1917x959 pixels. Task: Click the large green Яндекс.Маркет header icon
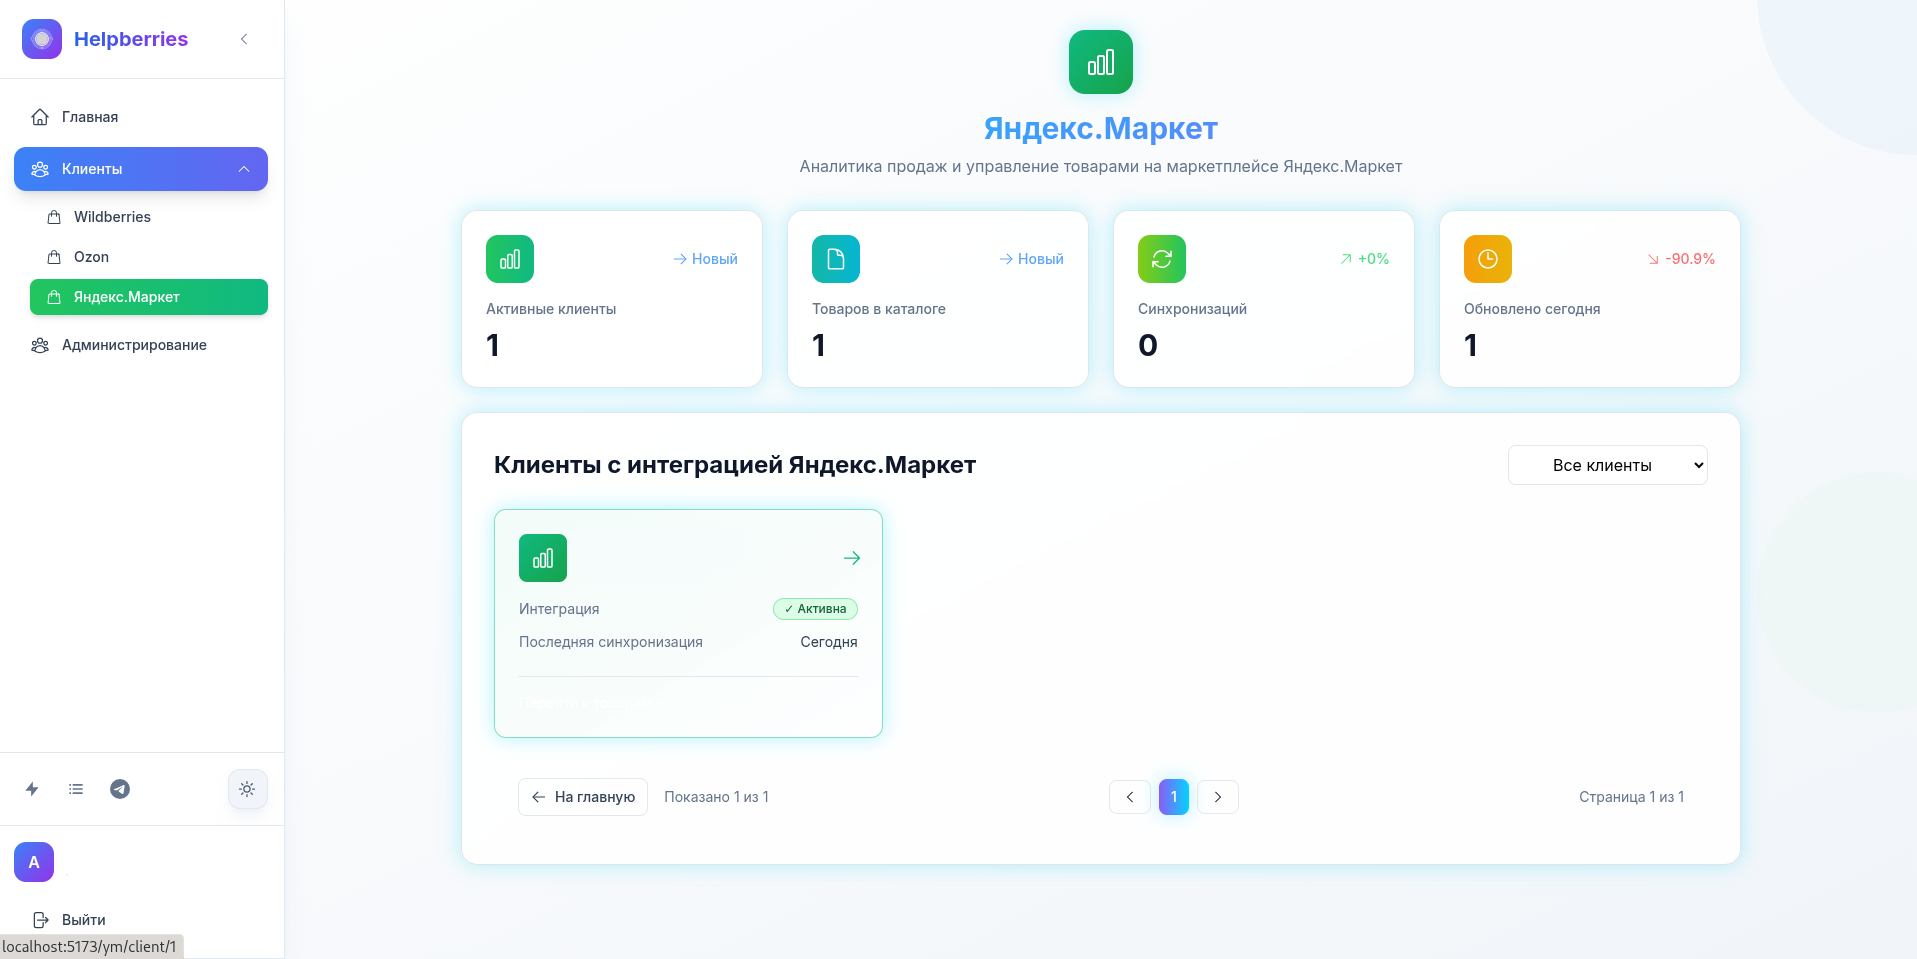coord(1101,62)
